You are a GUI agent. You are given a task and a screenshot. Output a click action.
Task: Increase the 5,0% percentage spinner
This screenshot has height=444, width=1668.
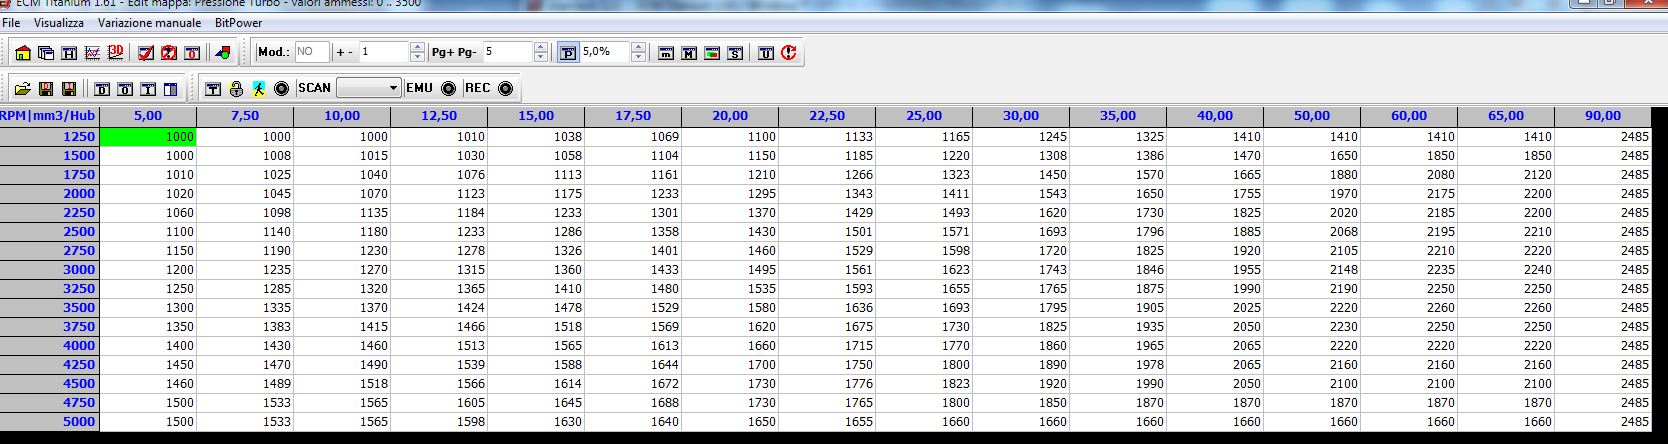click(x=639, y=47)
